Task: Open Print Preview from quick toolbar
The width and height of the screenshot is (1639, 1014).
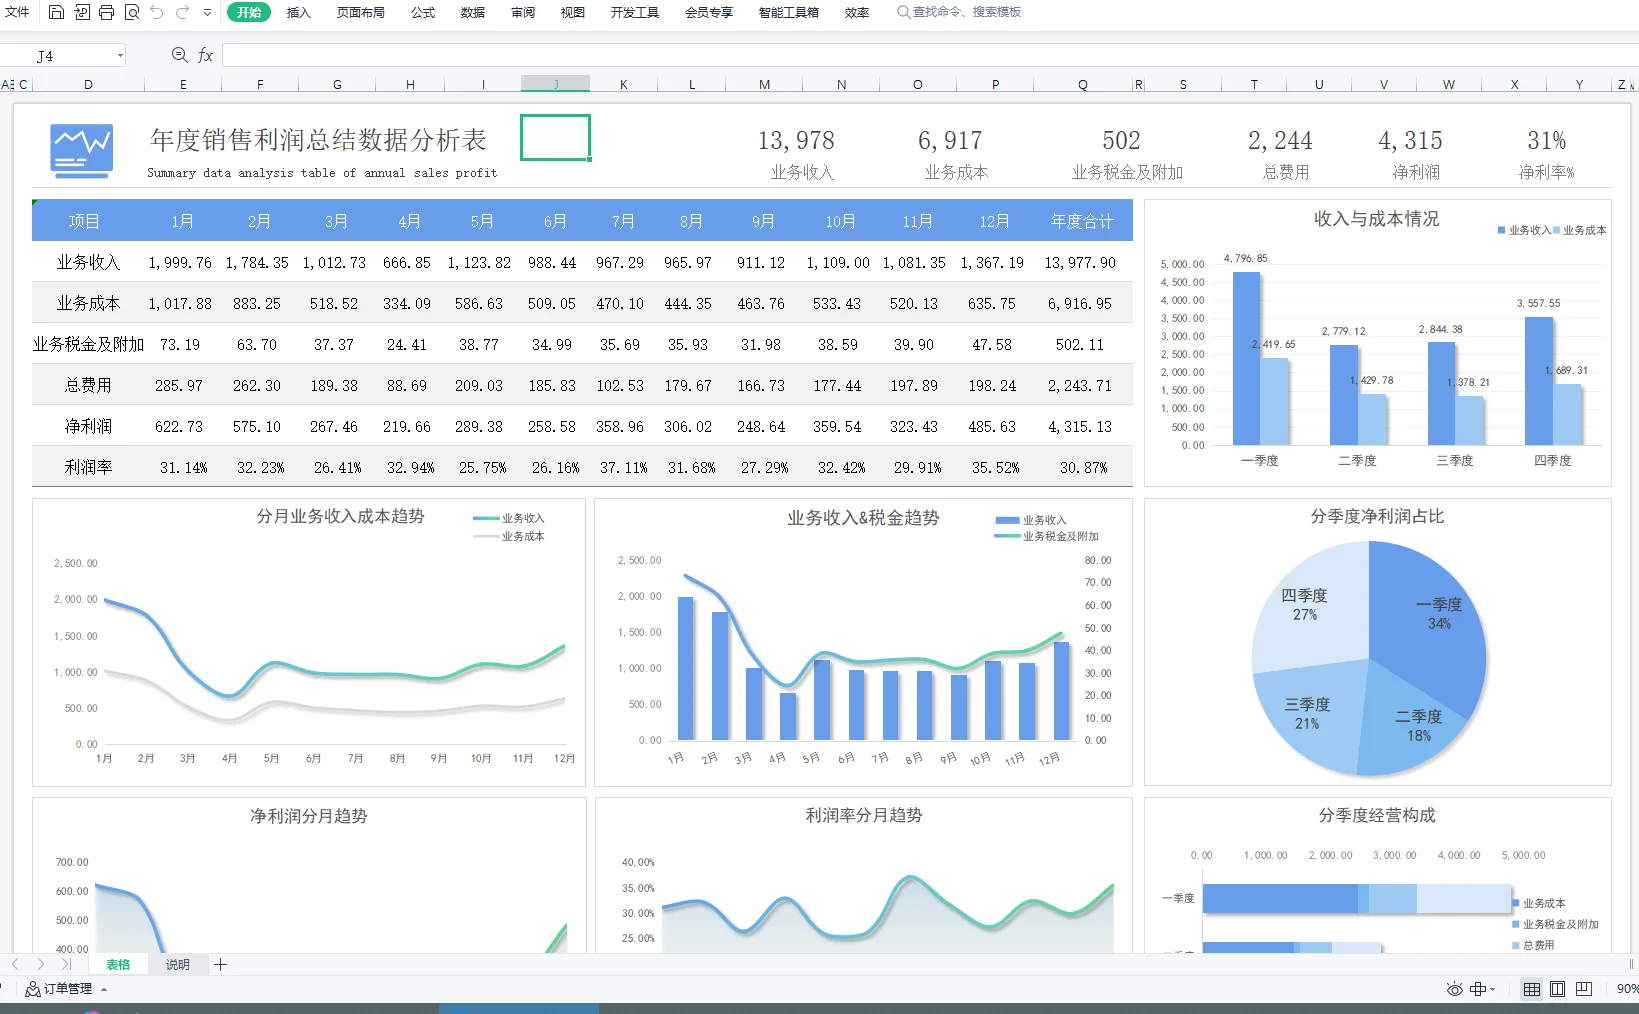Action: click(x=132, y=12)
